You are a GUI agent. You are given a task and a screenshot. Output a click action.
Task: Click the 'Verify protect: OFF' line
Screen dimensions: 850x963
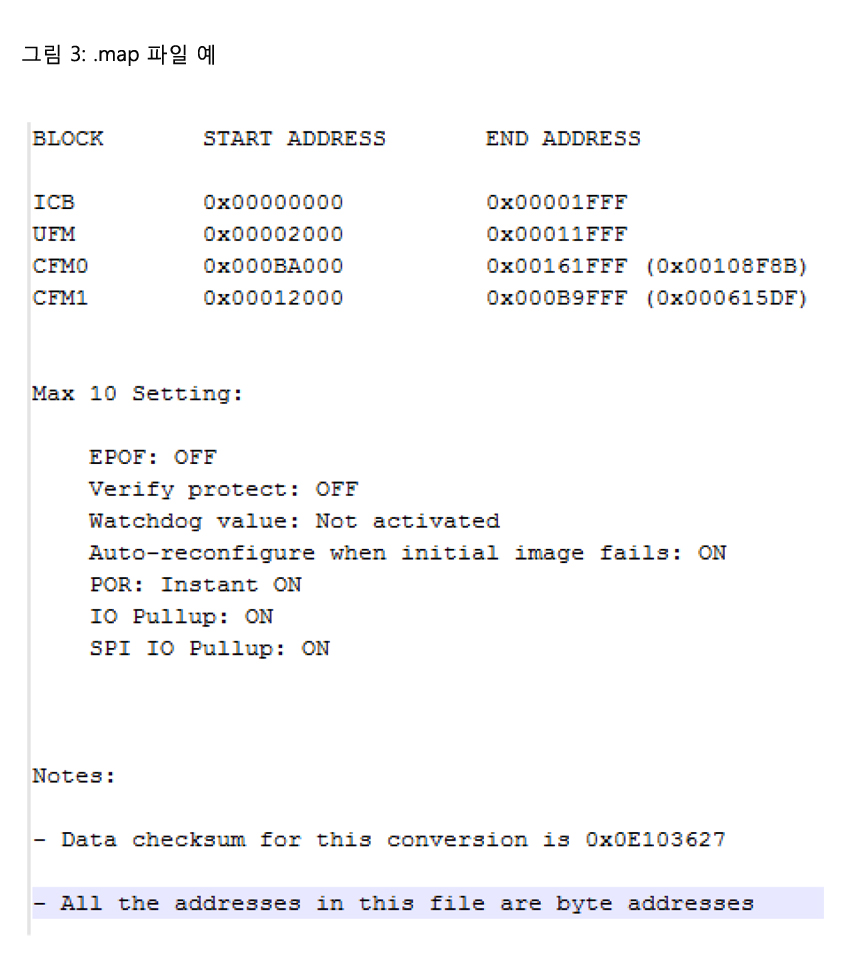coord(223,490)
